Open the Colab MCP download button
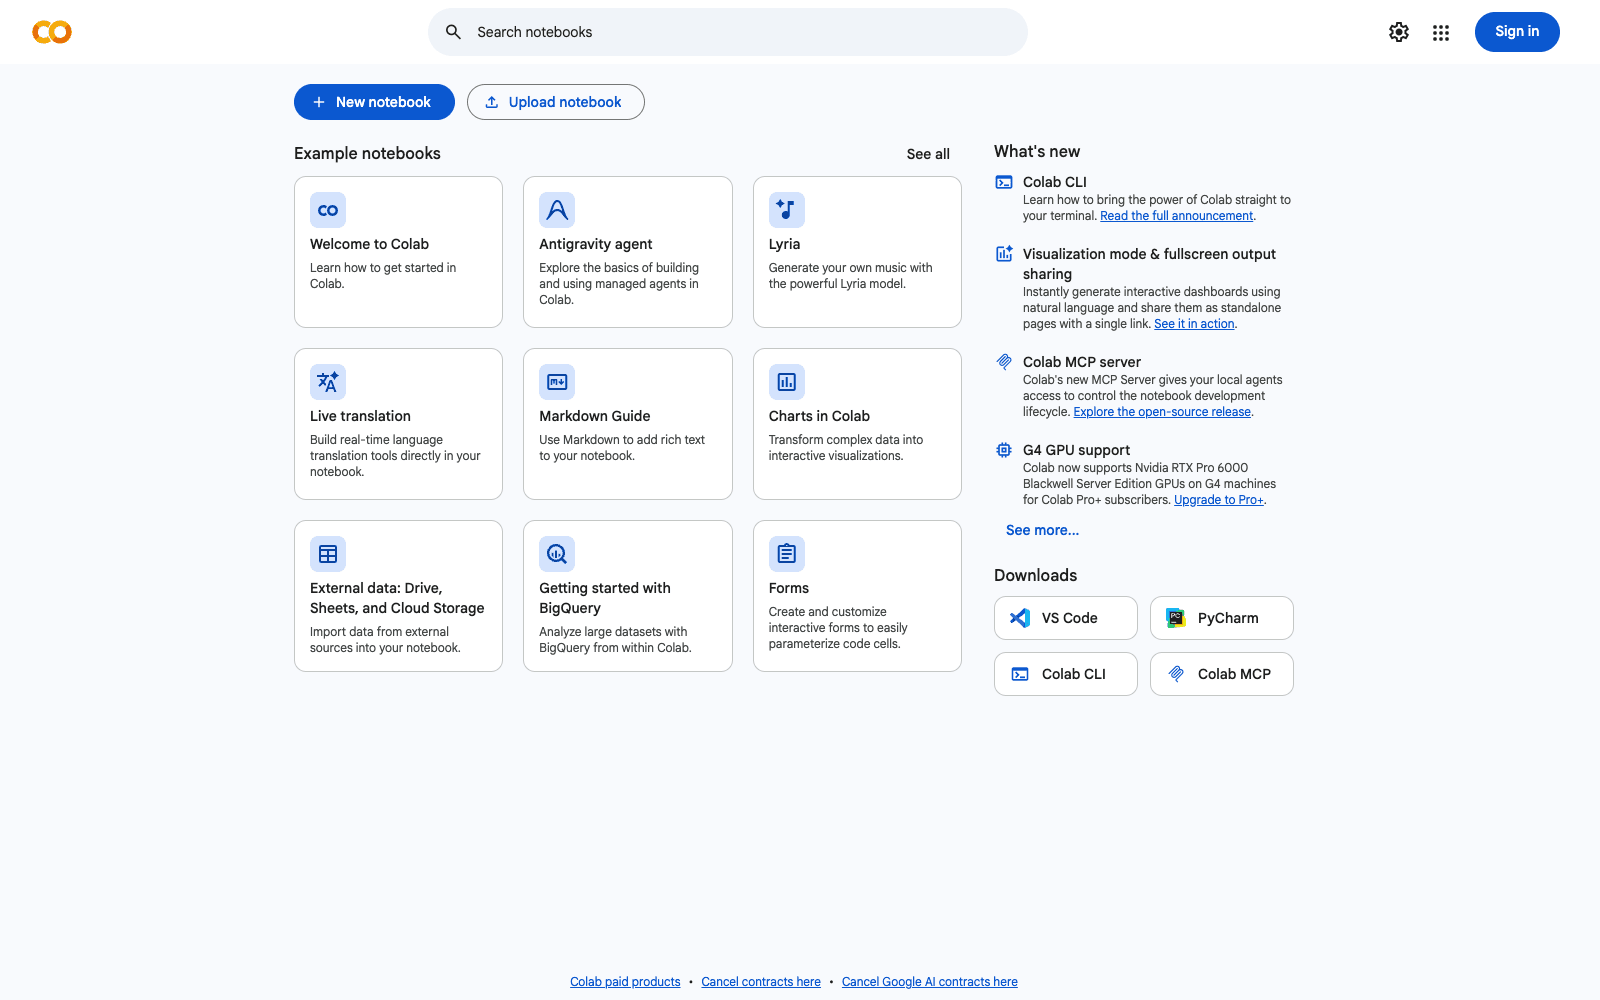Screen dimensions: 1600x1000 click(1222, 674)
